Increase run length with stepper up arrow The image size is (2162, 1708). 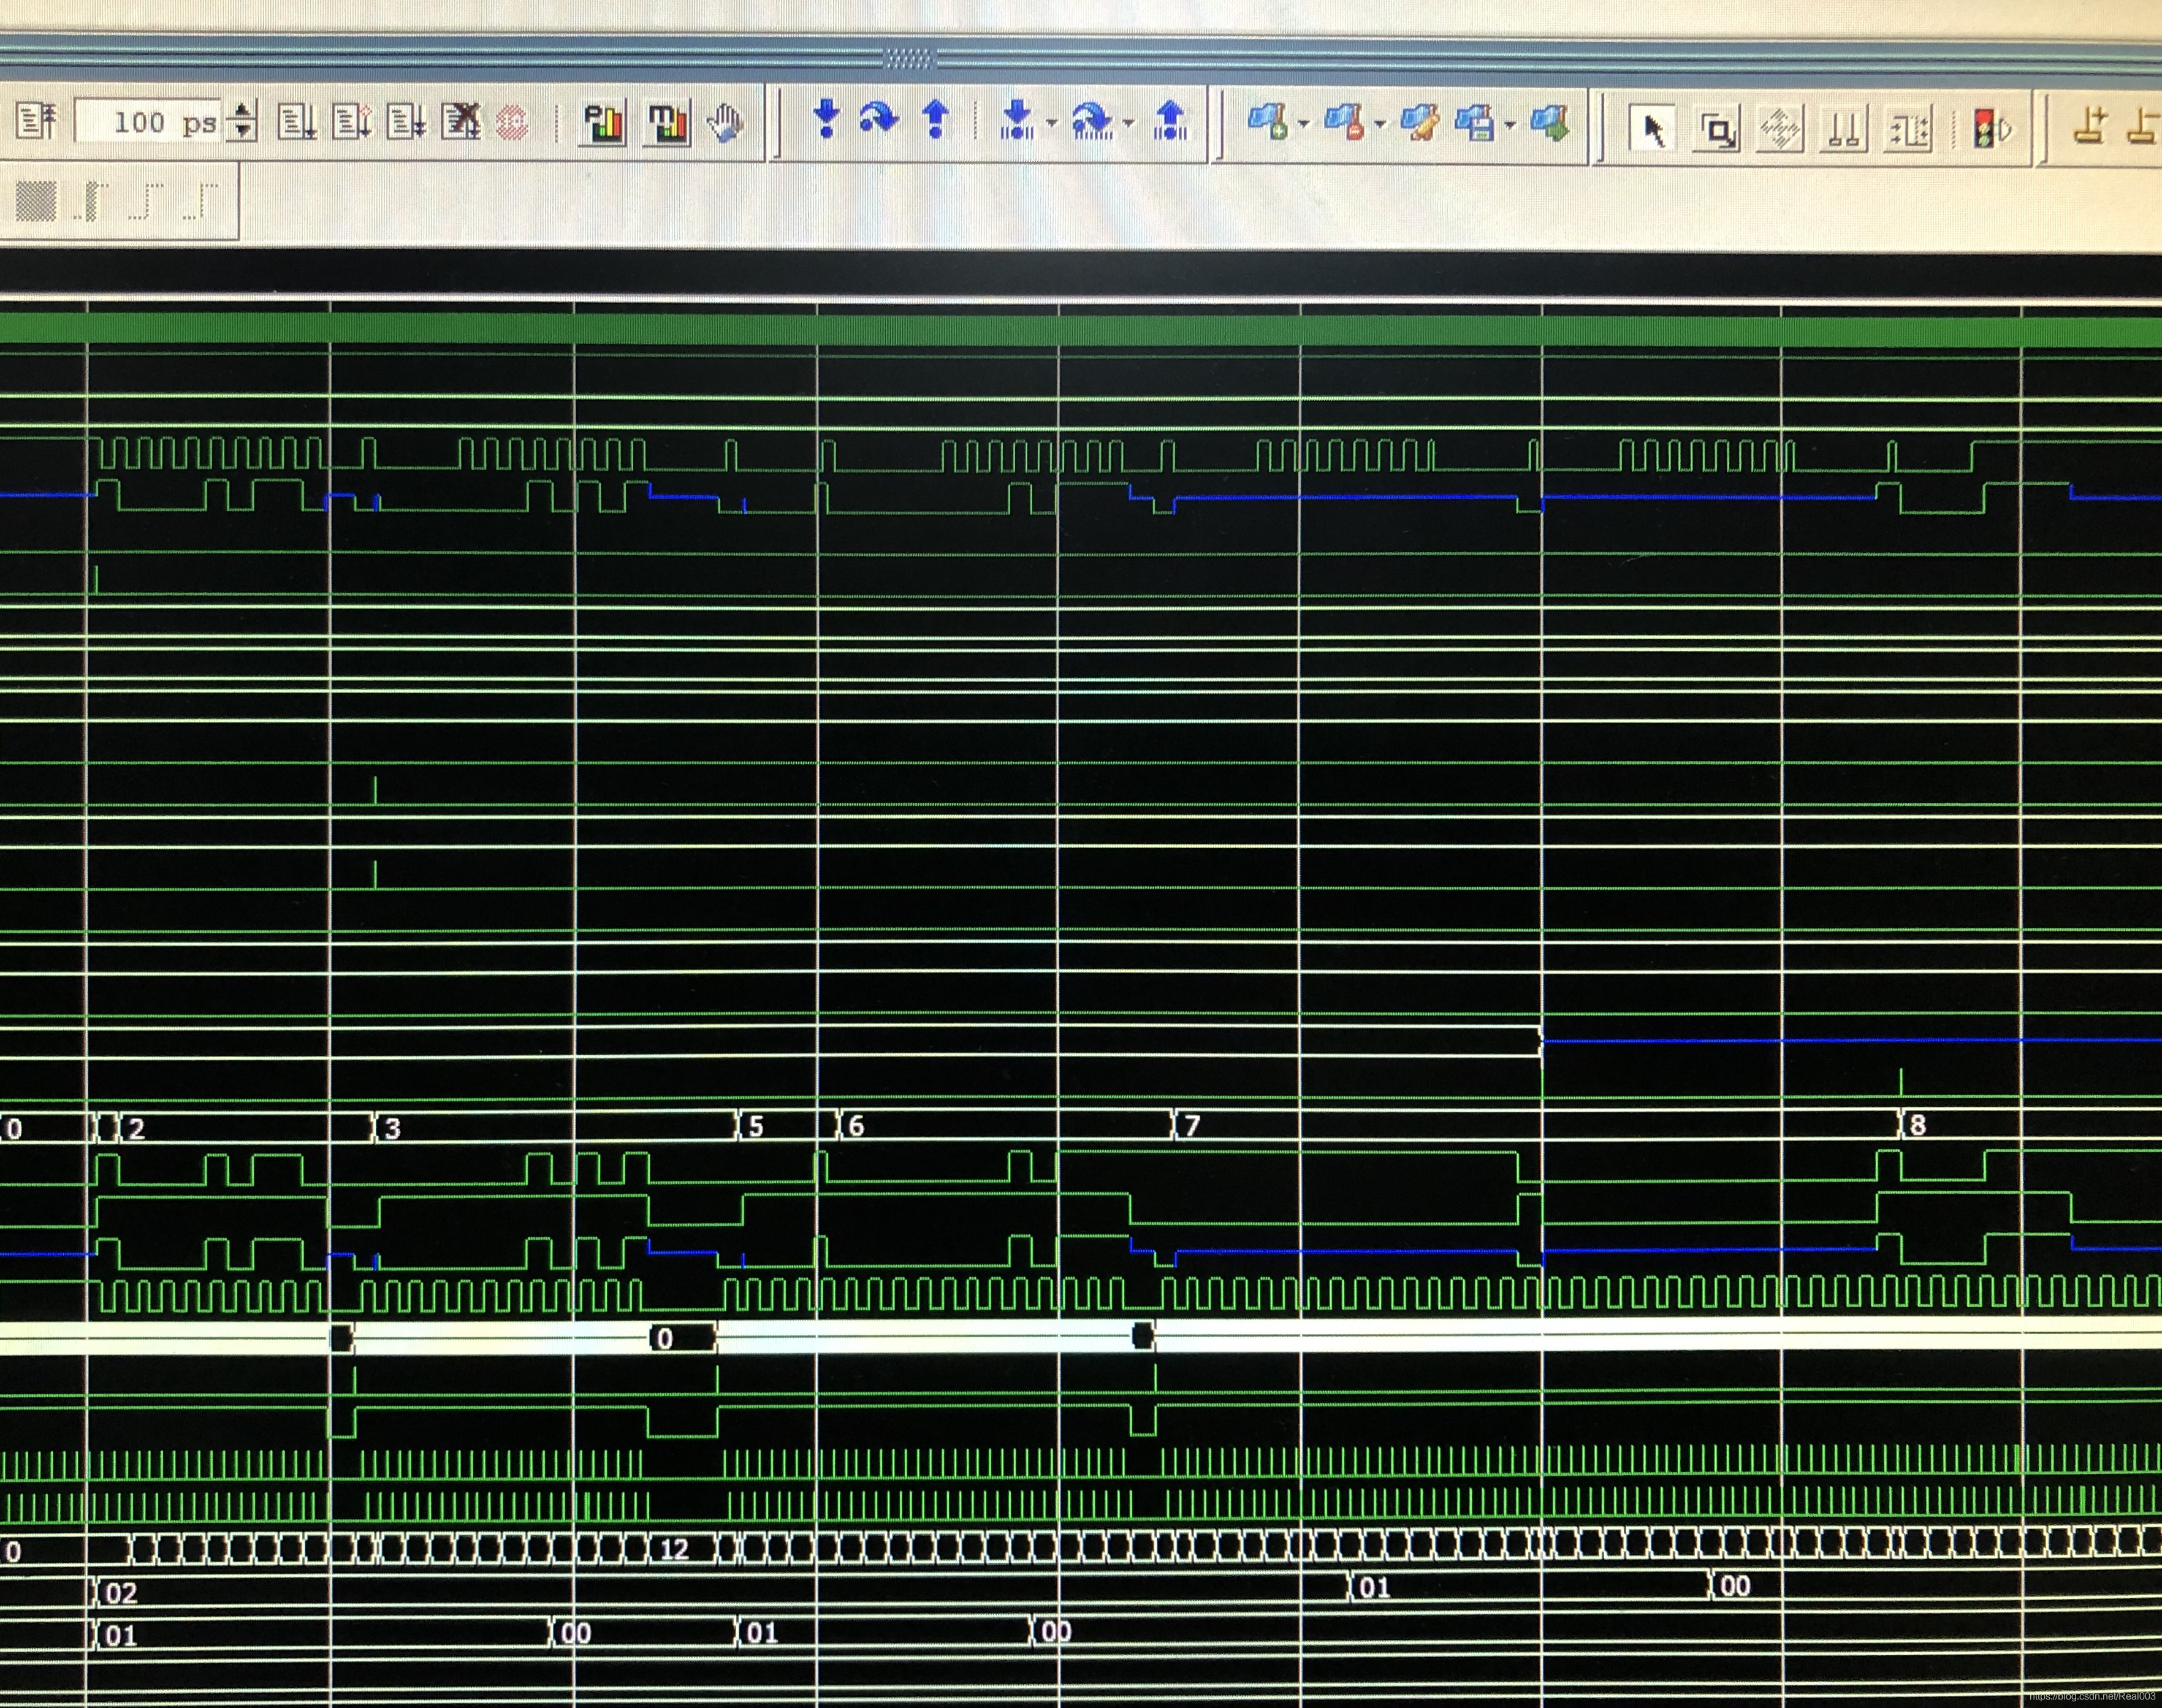click(x=242, y=111)
